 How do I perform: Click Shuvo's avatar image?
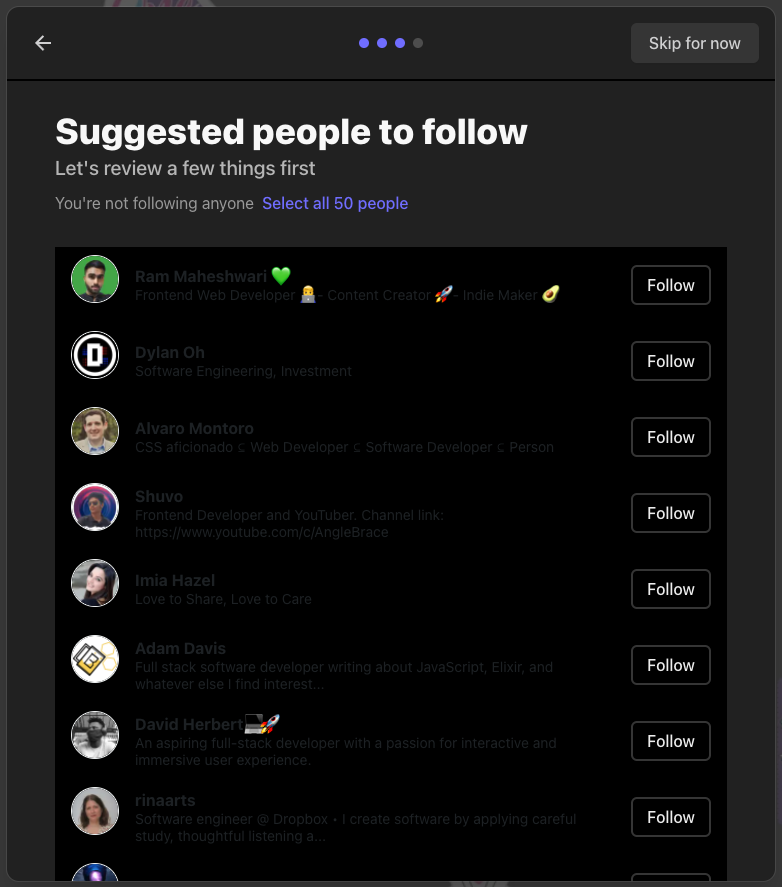(95, 507)
